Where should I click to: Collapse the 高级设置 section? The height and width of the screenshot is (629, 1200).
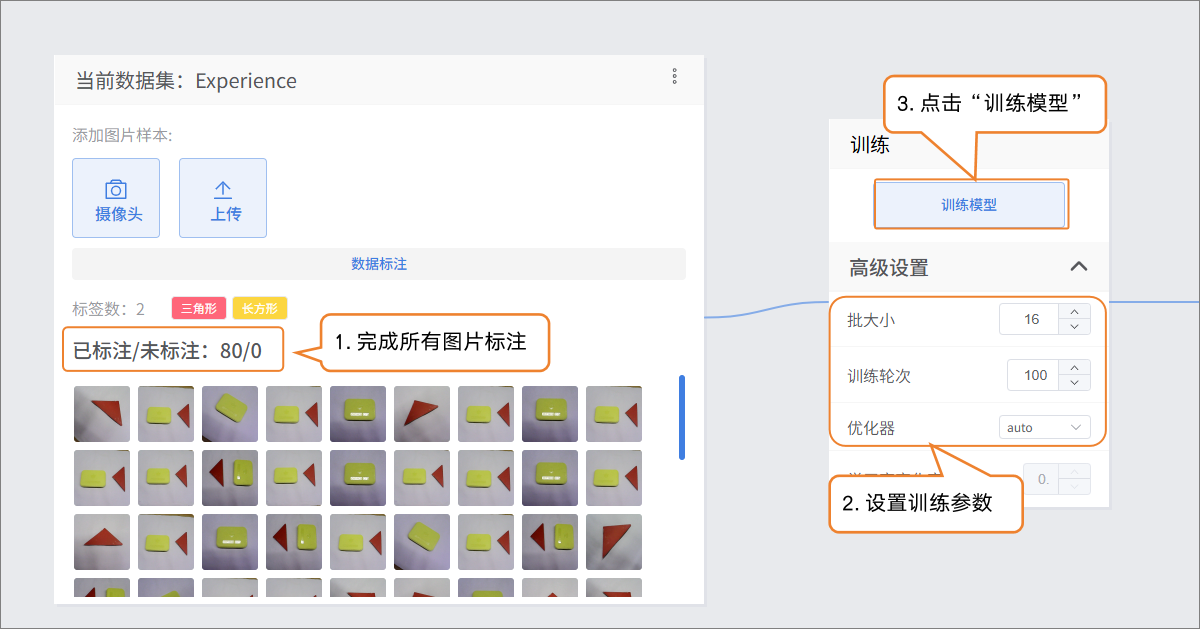pos(1078,267)
